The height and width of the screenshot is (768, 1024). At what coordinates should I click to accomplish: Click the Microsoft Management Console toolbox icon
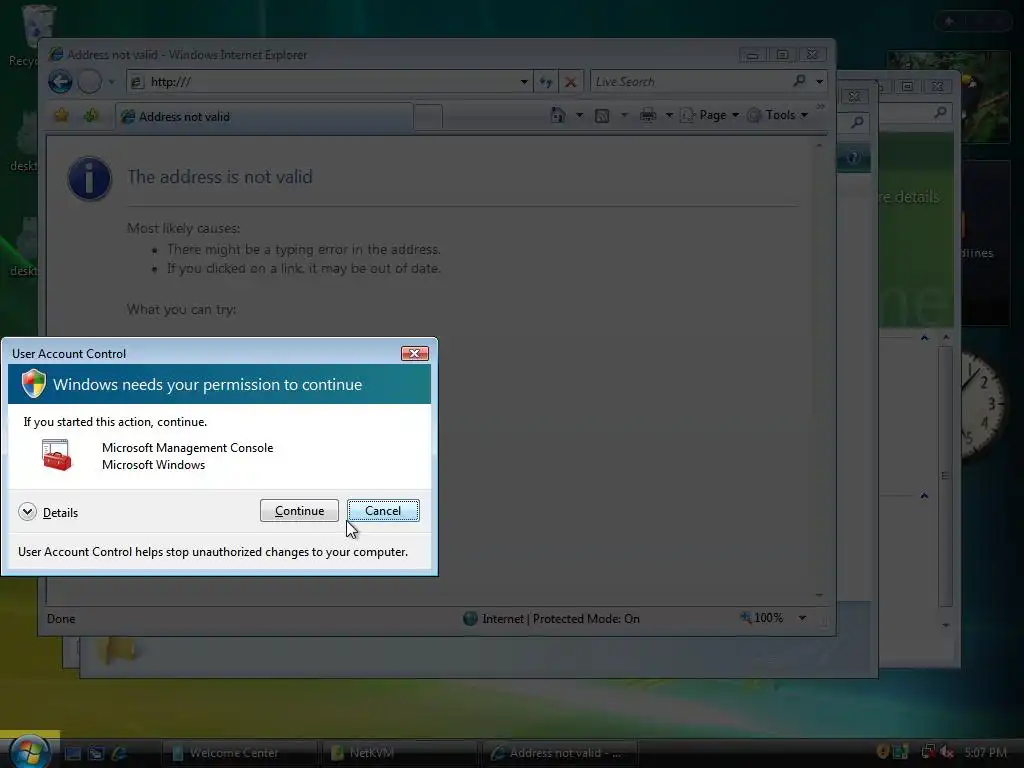56,455
